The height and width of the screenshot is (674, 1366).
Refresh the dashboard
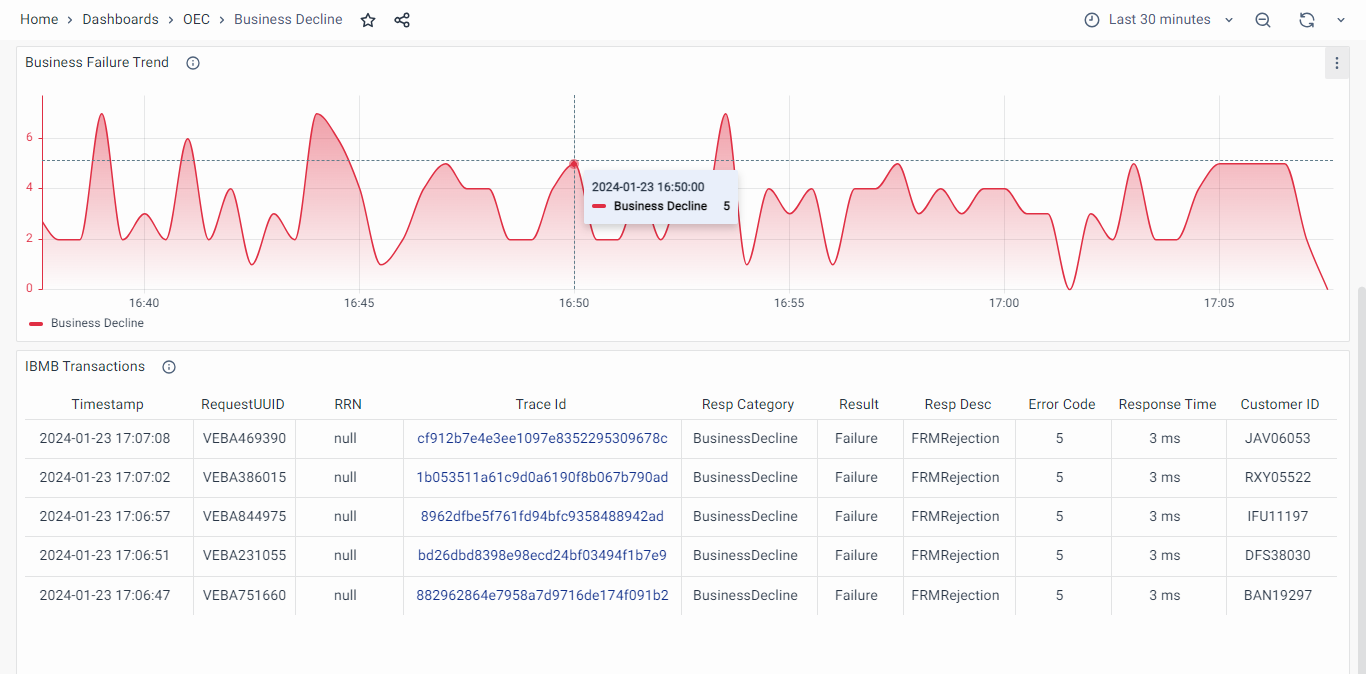(x=1306, y=20)
